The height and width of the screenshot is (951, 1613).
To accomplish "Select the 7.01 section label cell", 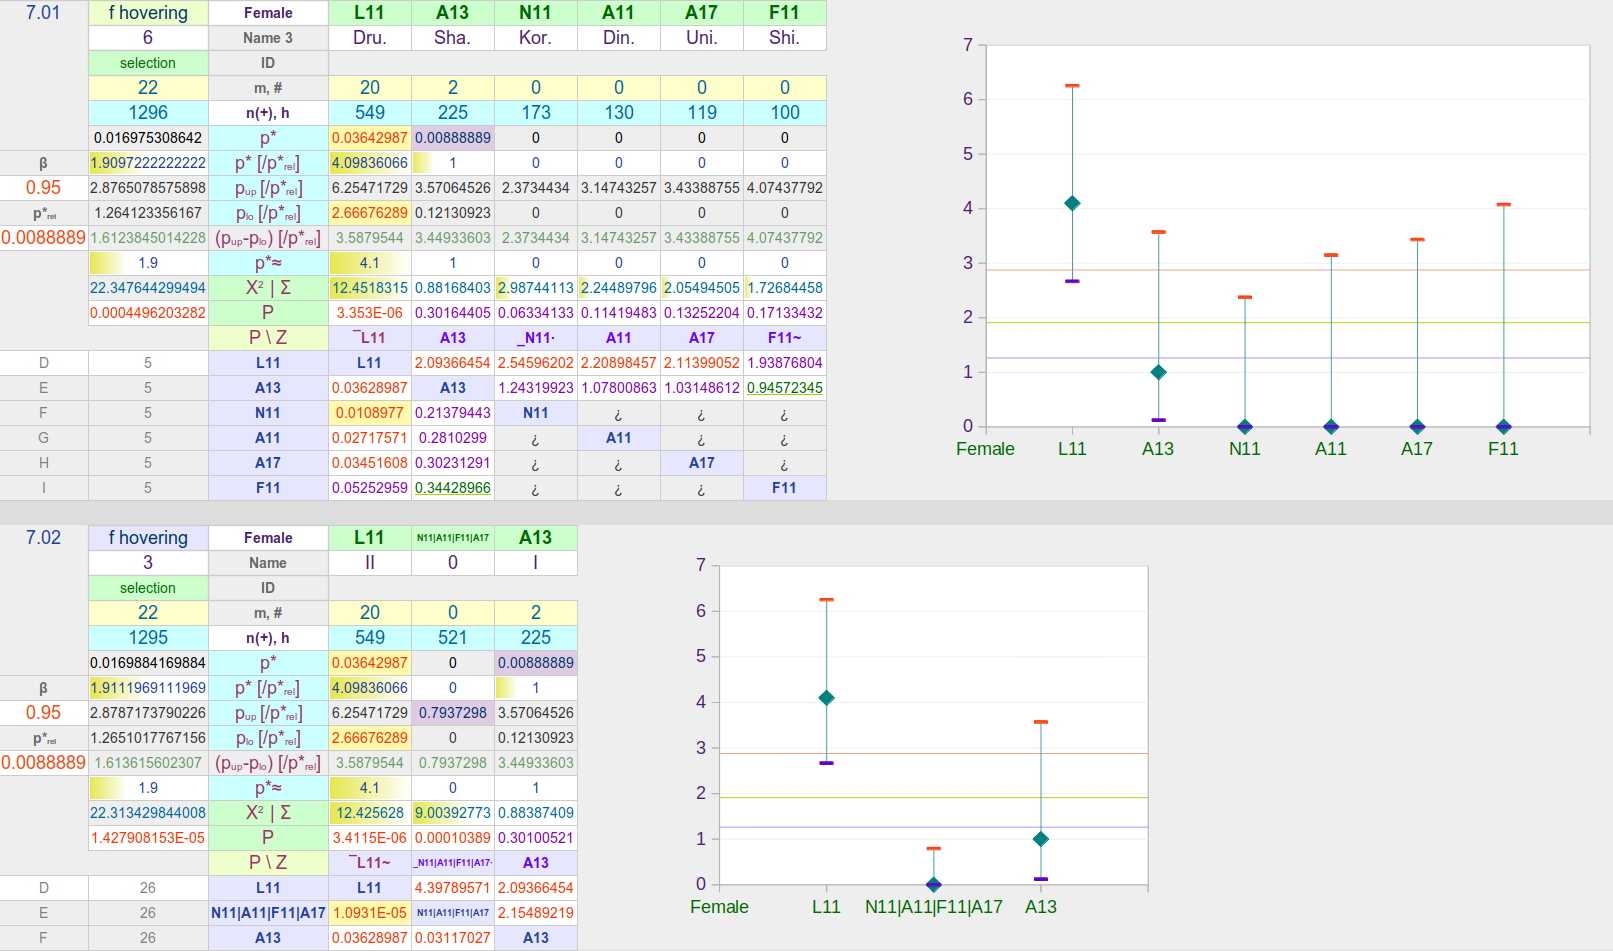I will [x=43, y=13].
